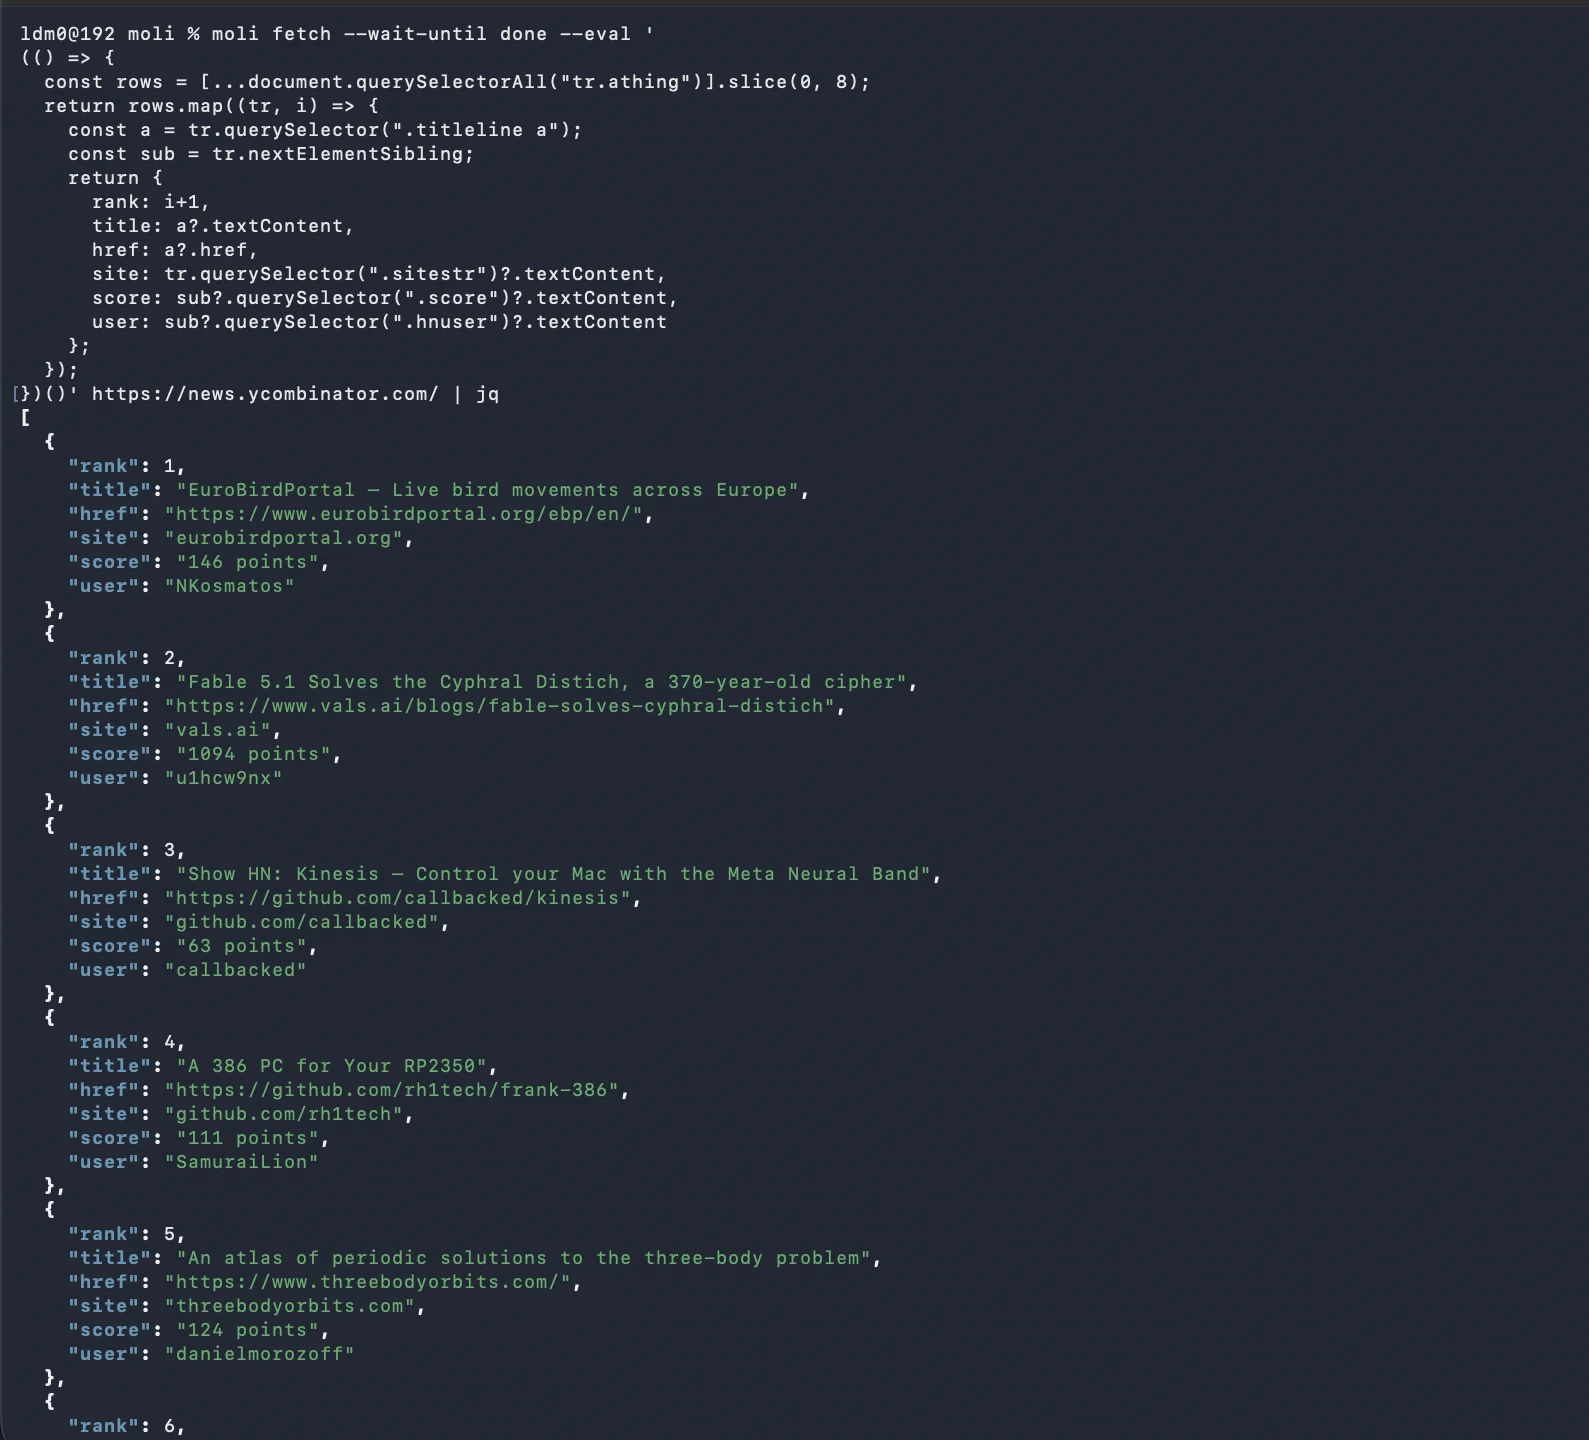
Task: Click the user value "u1hcw9nx"
Action: [224, 778]
